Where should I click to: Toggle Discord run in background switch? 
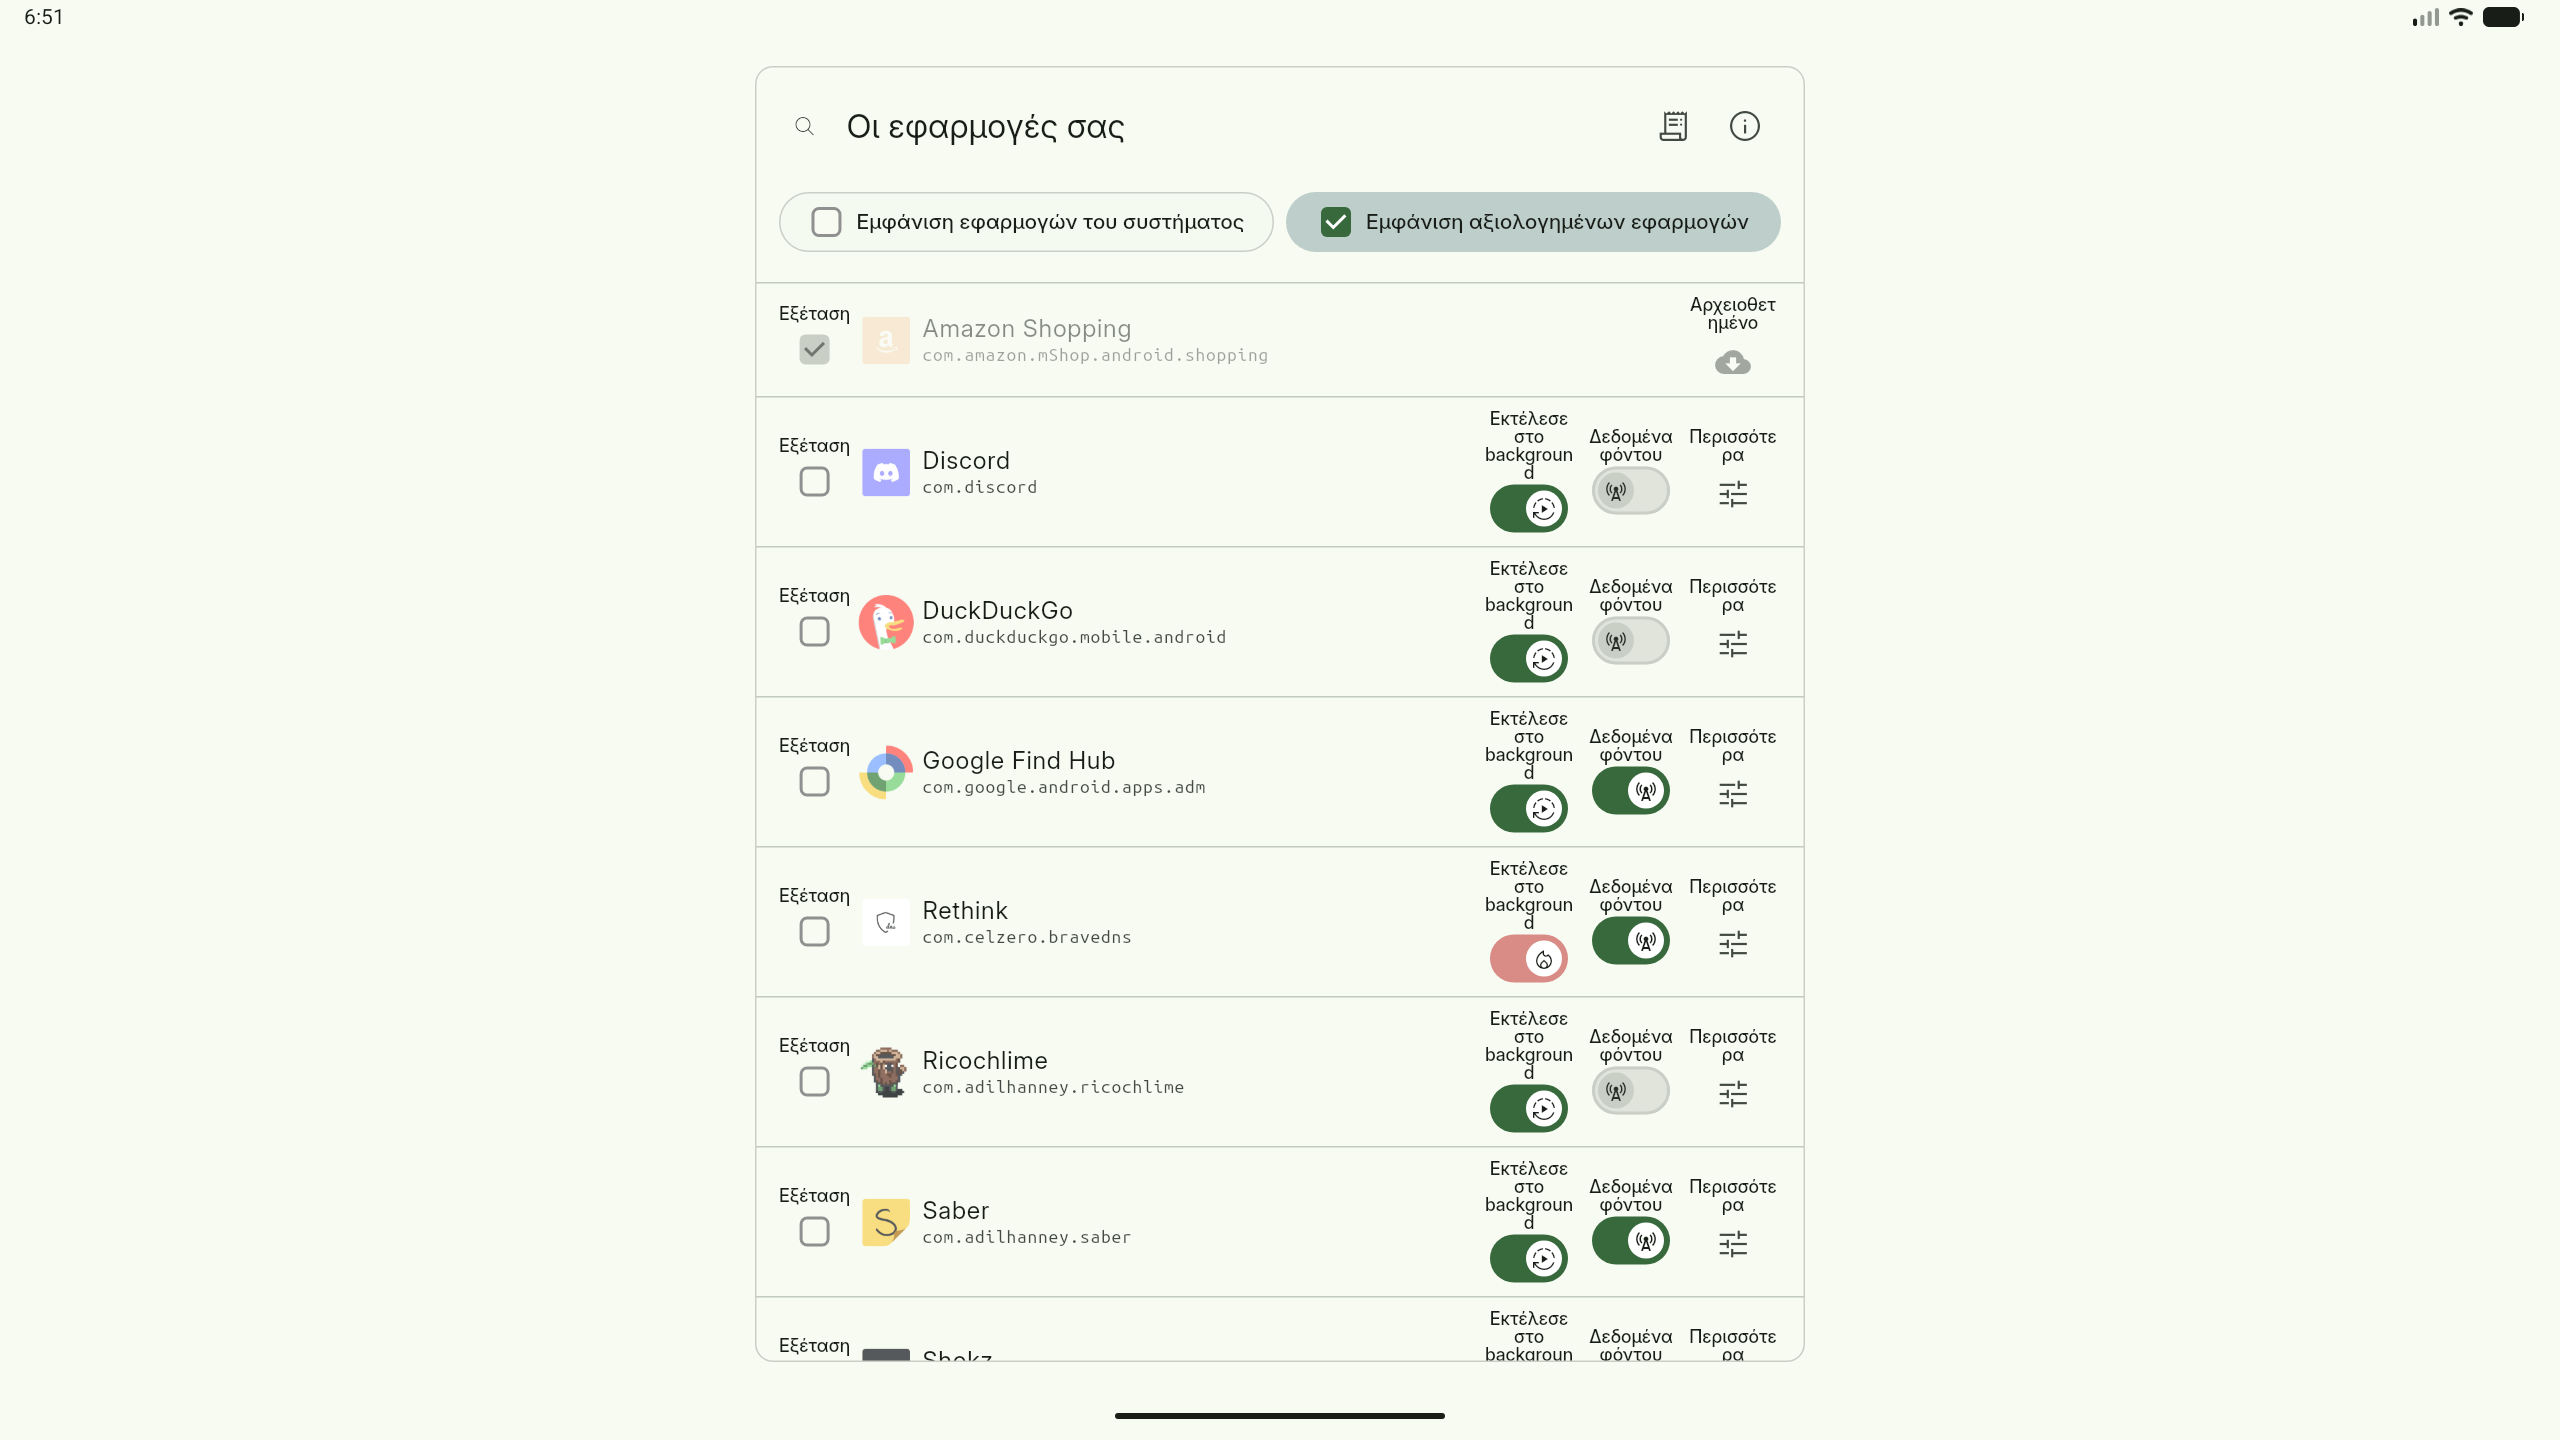click(x=1529, y=509)
